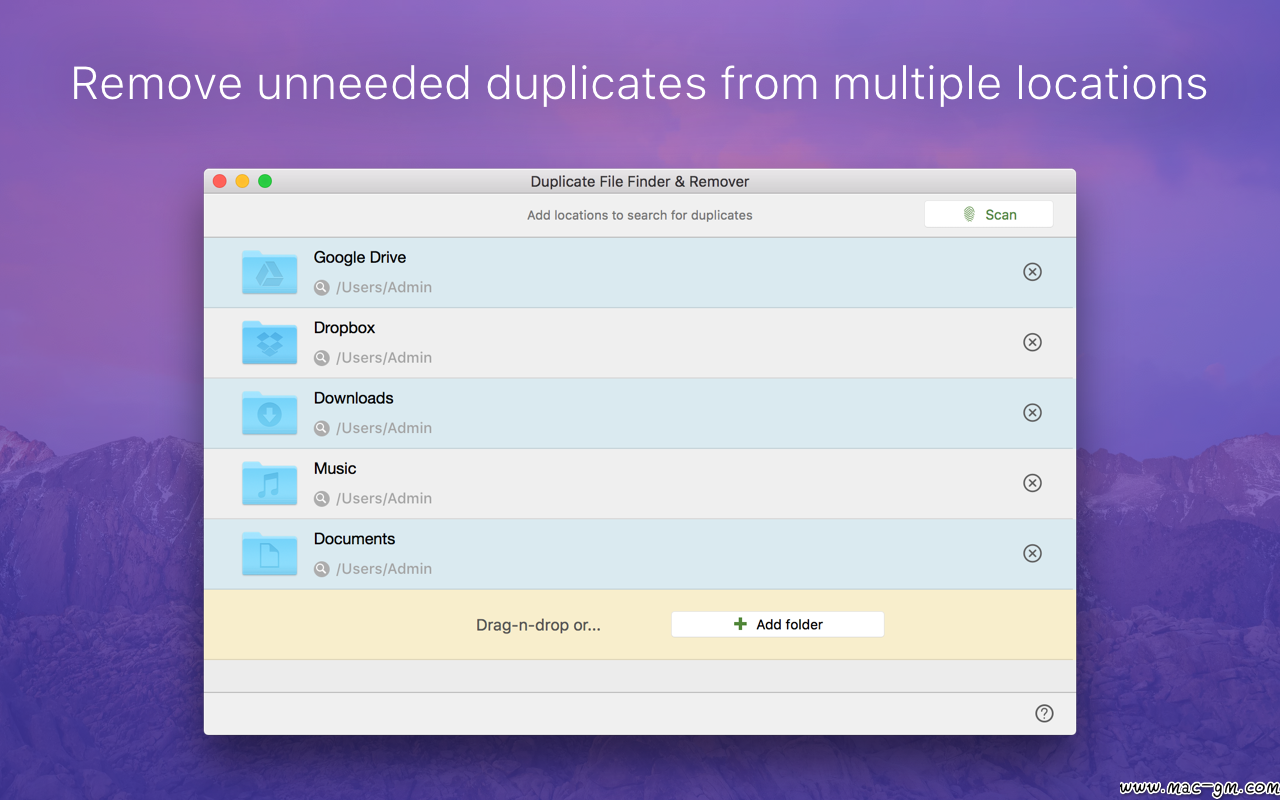
Task: Click the "Google Drive" name text
Action: pyautogui.click(x=360, y=257)
